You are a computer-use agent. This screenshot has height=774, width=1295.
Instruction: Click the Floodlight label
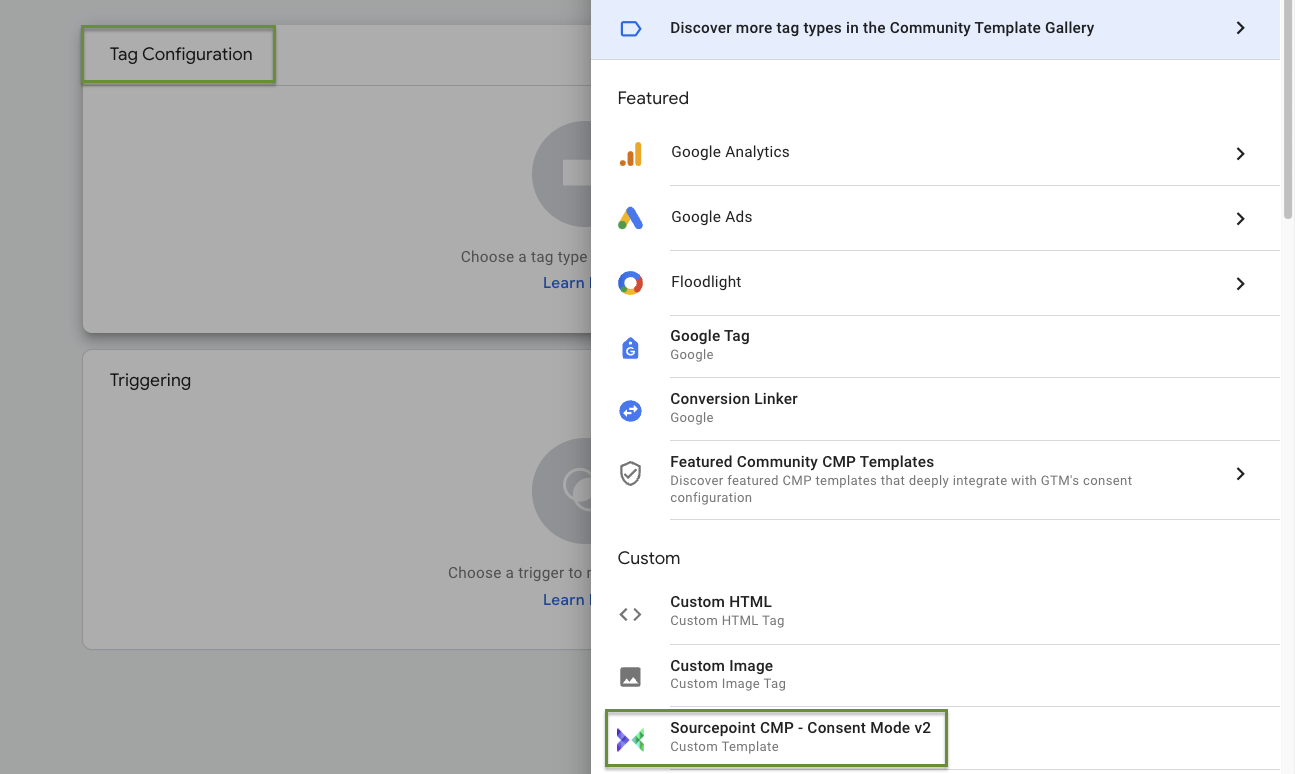click(x=706, y=282)
